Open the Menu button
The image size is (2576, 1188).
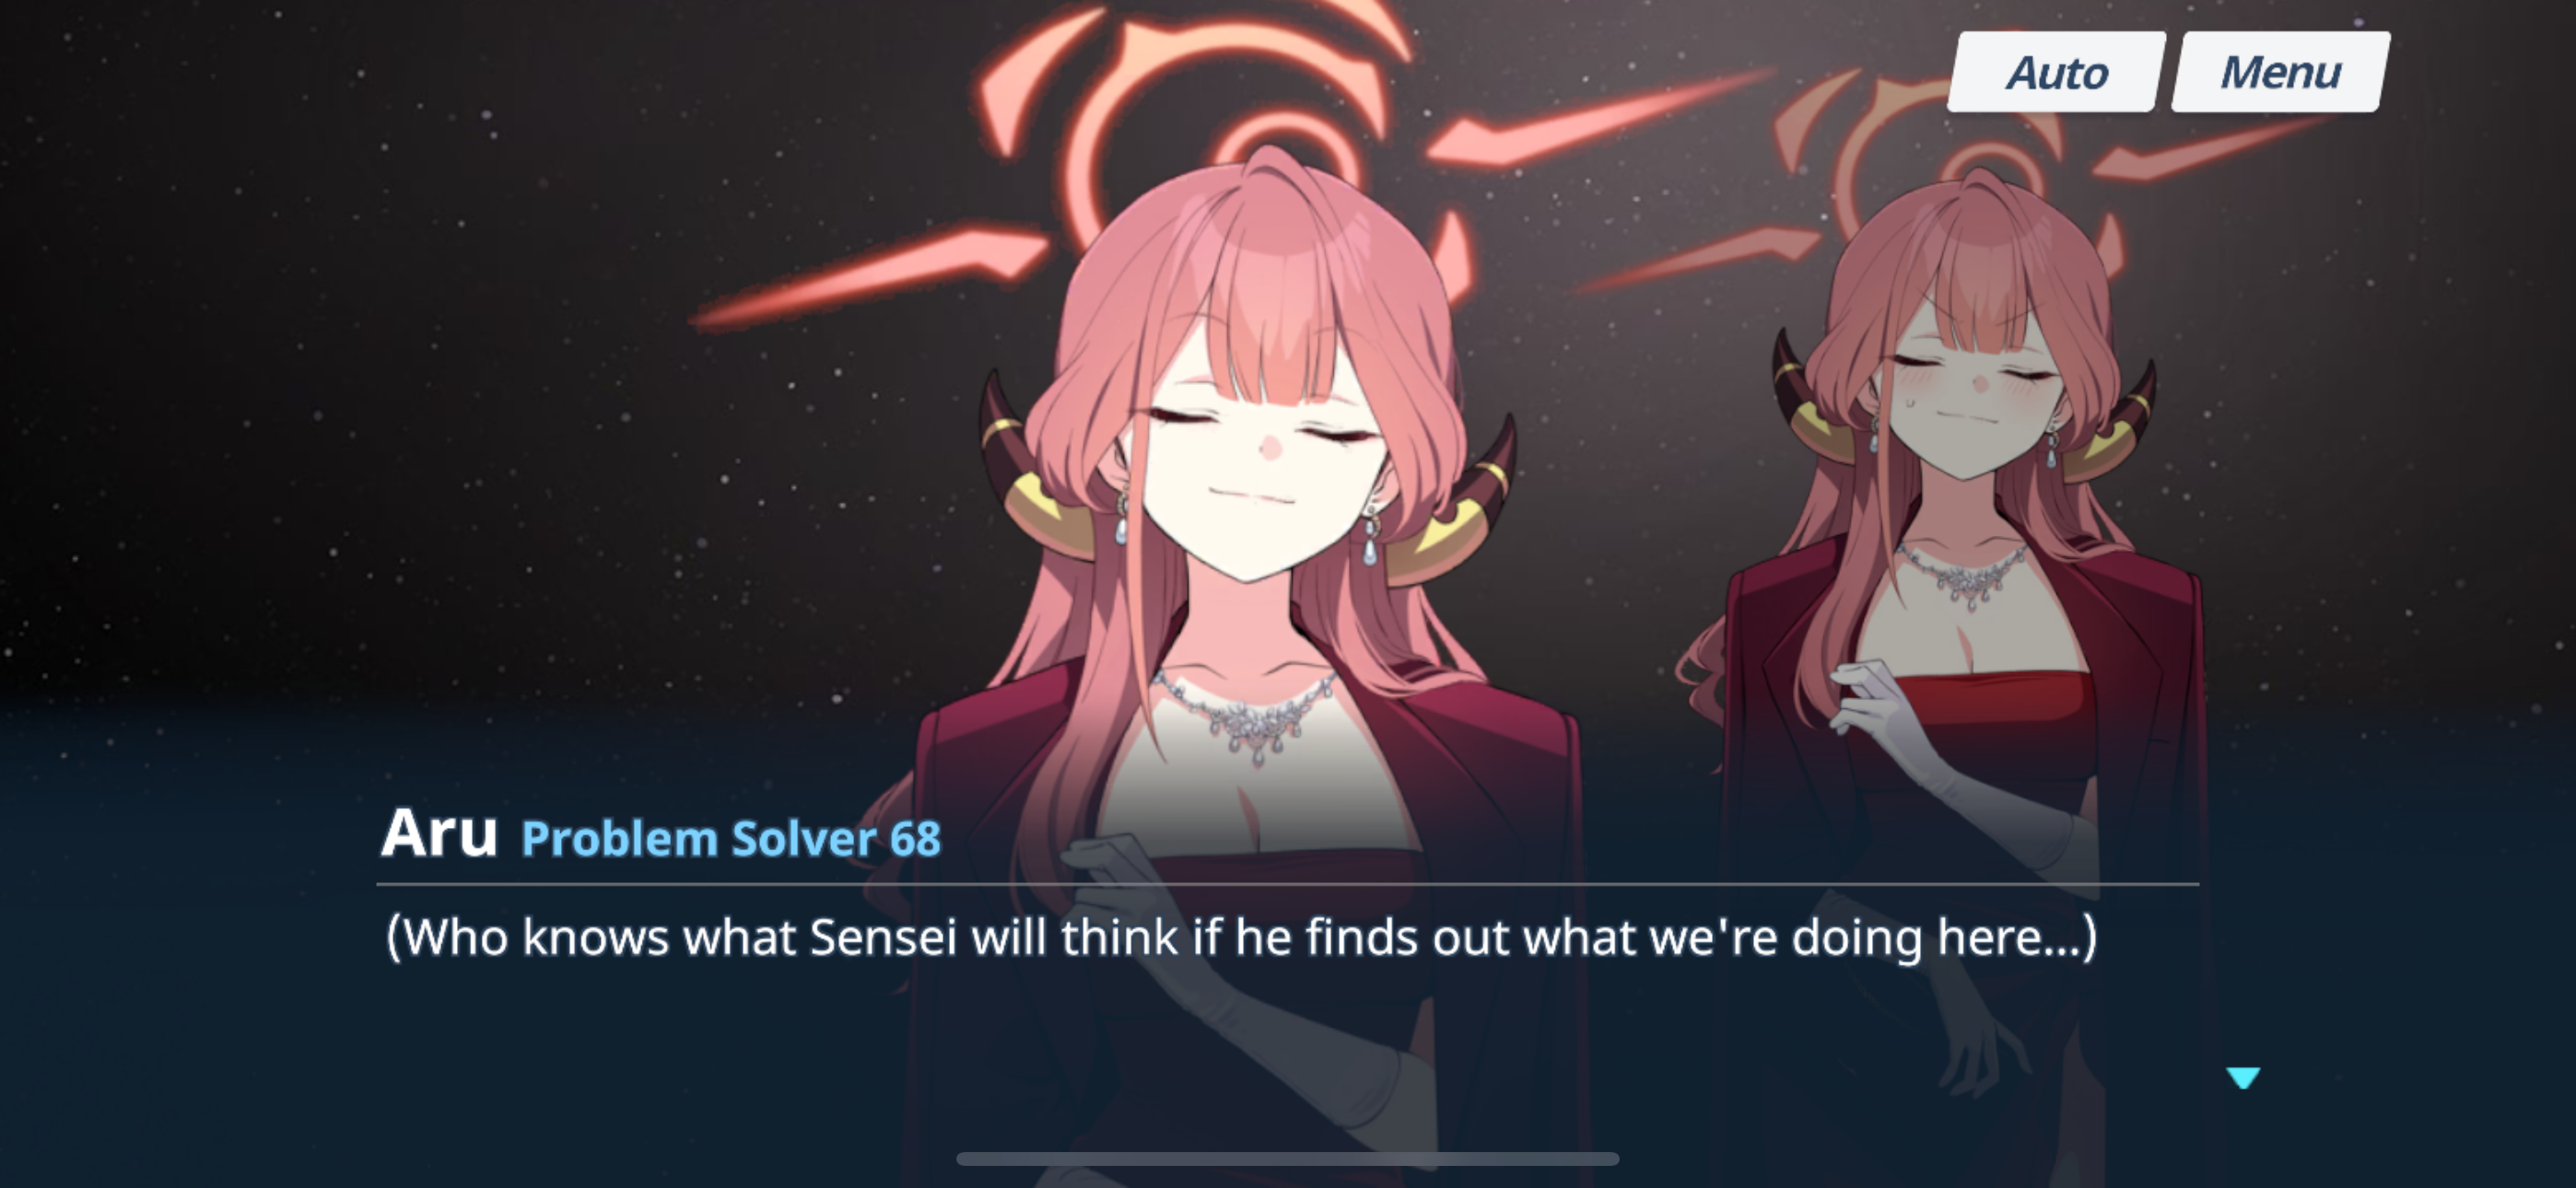tap(2281, 72)
